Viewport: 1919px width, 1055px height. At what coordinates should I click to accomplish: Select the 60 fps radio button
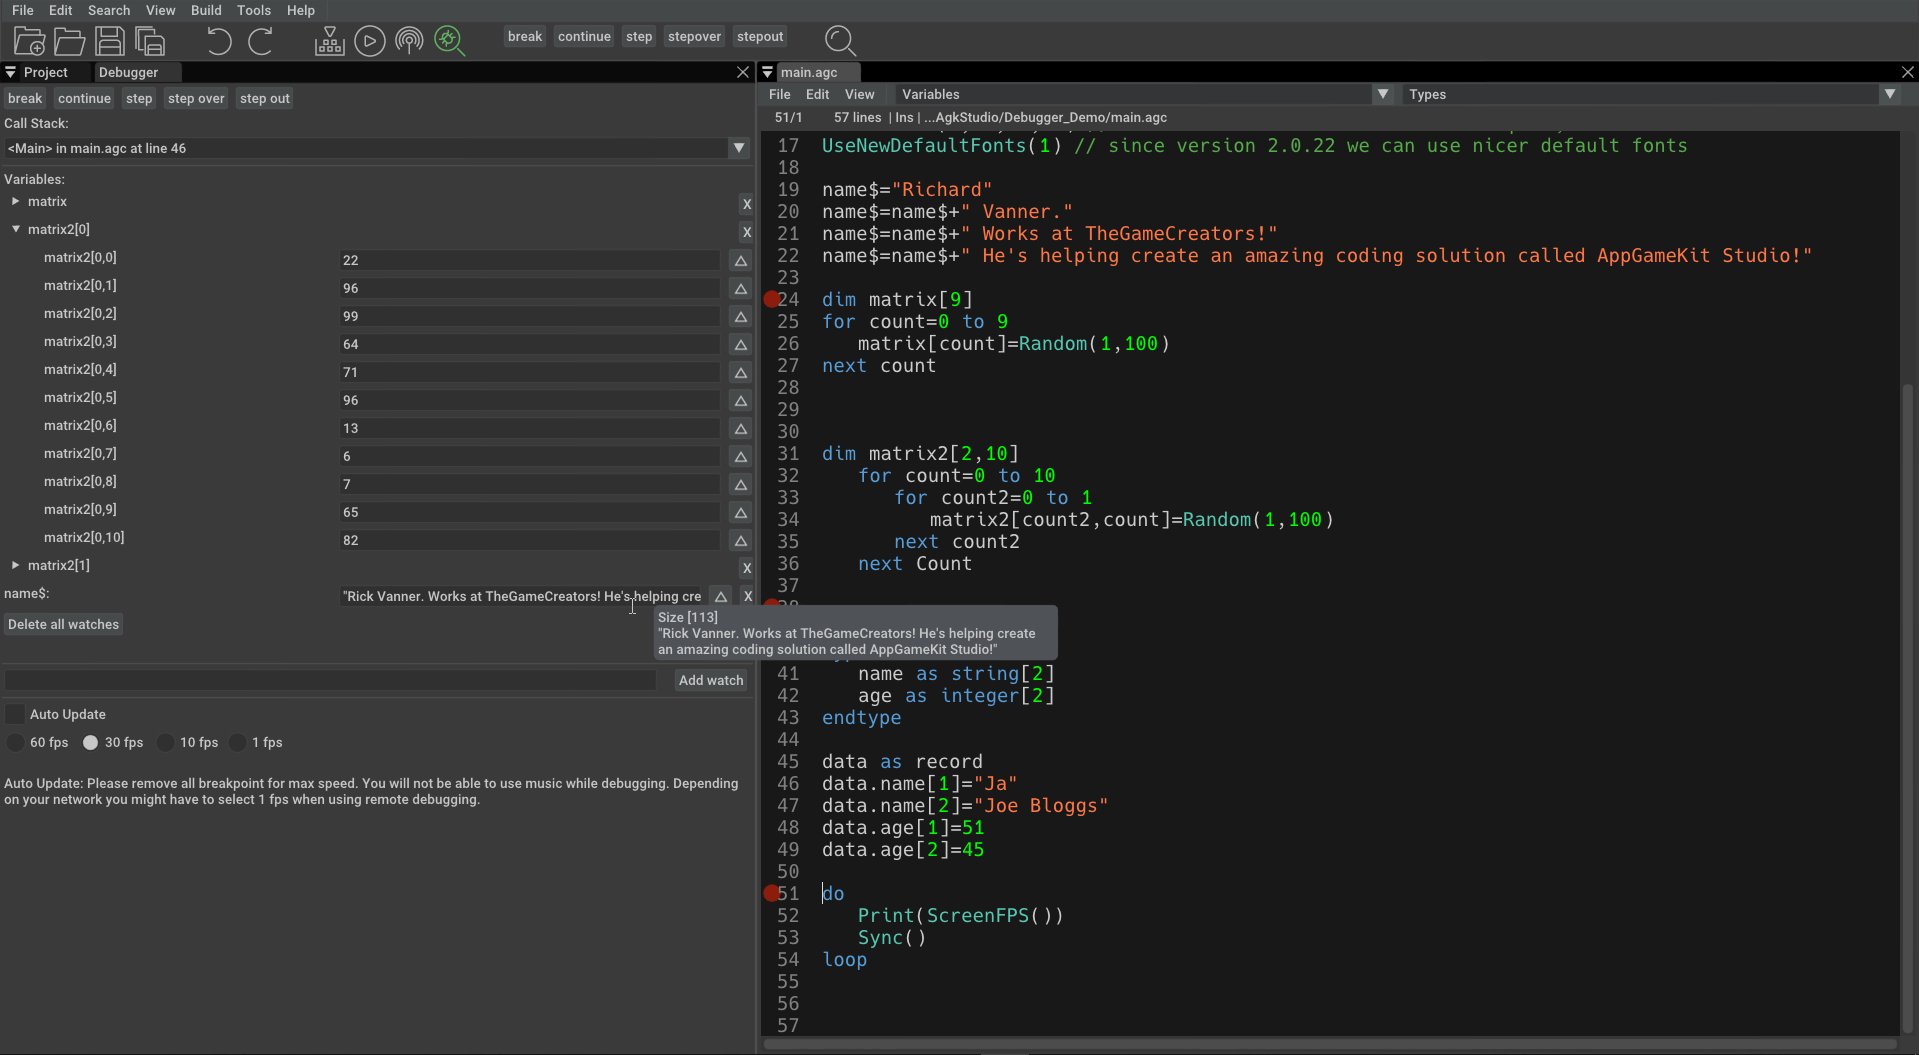16,743
